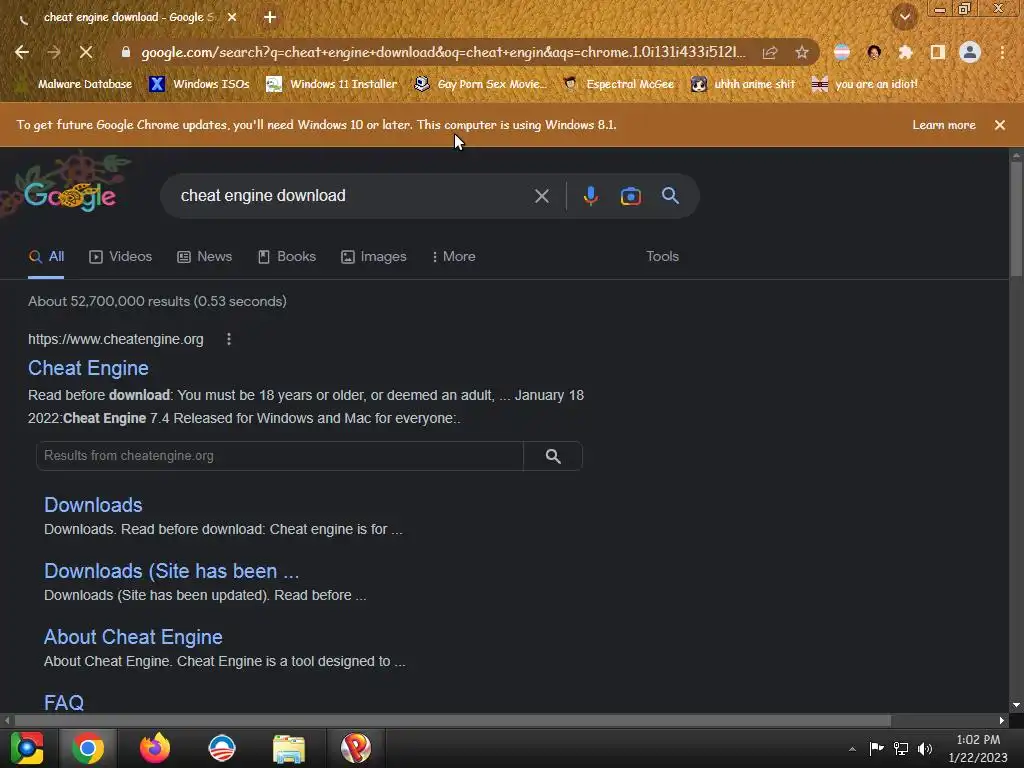Open the Extensions puzzle icon
1024x768 pixels.
[905, 52]
